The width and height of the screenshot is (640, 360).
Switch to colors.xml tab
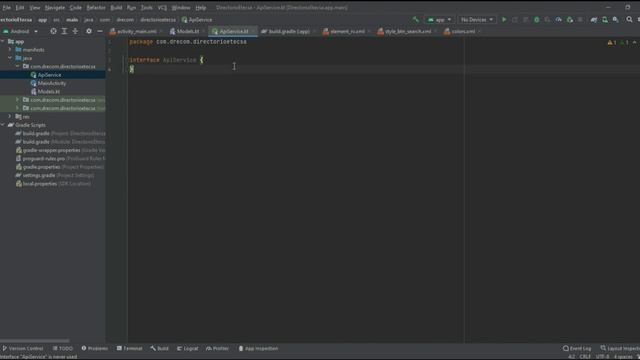(x=463, y=31)
